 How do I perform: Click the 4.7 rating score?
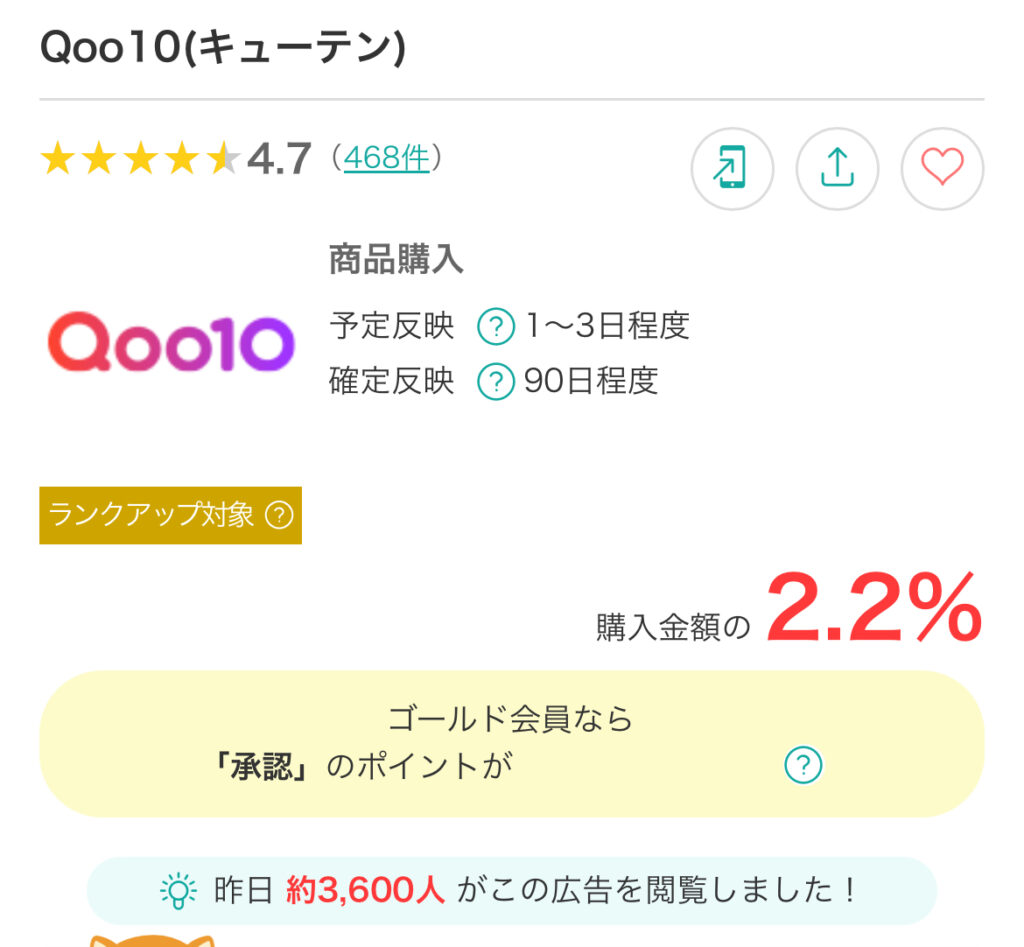coord(279,159)
